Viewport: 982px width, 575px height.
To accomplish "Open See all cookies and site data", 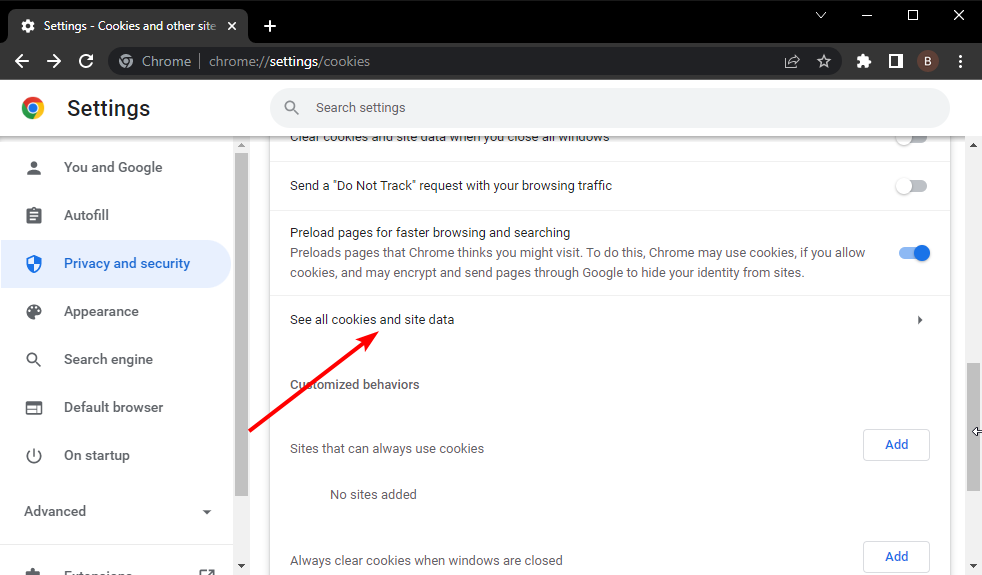I will [x=609, y=320].
